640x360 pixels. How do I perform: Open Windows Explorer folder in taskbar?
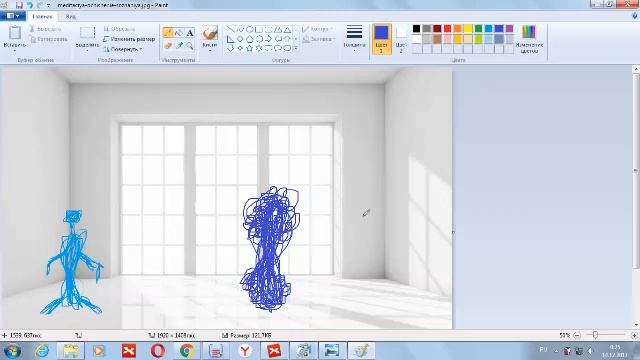click(x=70, y=351)
